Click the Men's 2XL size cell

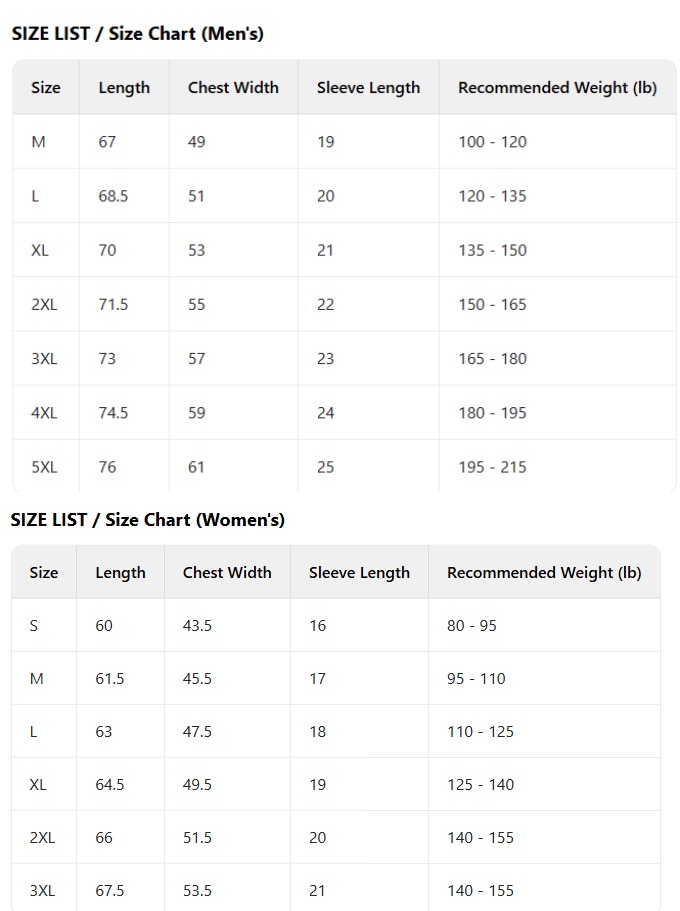pyautogui.click(x=44, y=305)
